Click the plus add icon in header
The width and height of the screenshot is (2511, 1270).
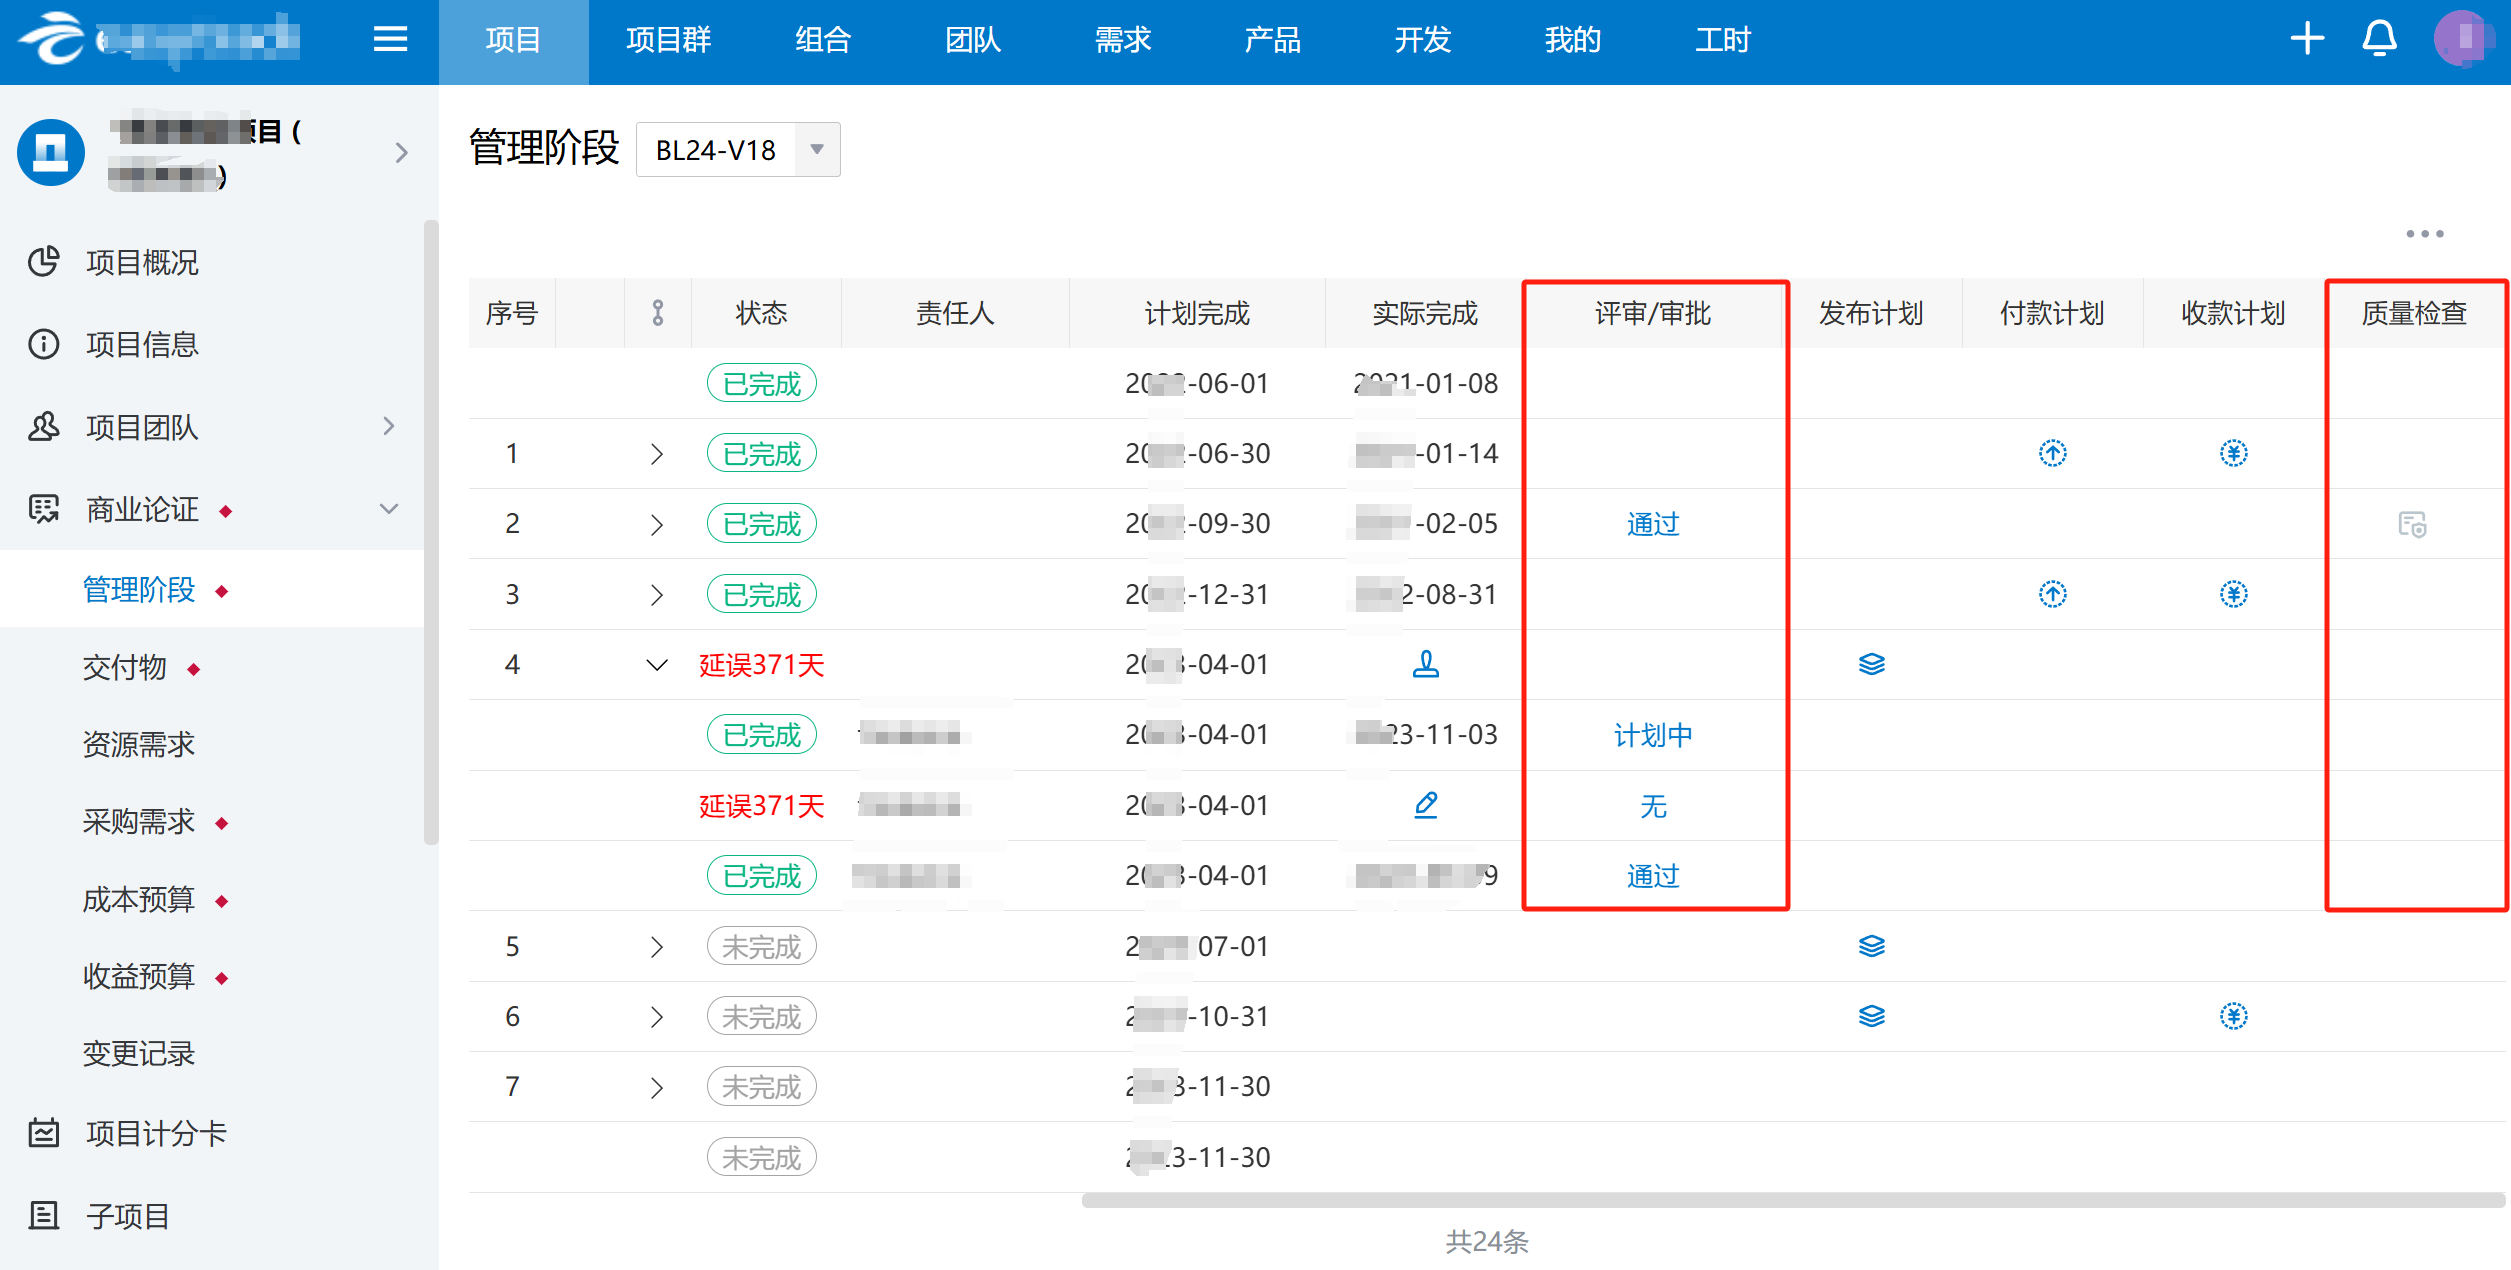tap(2307, 39)
